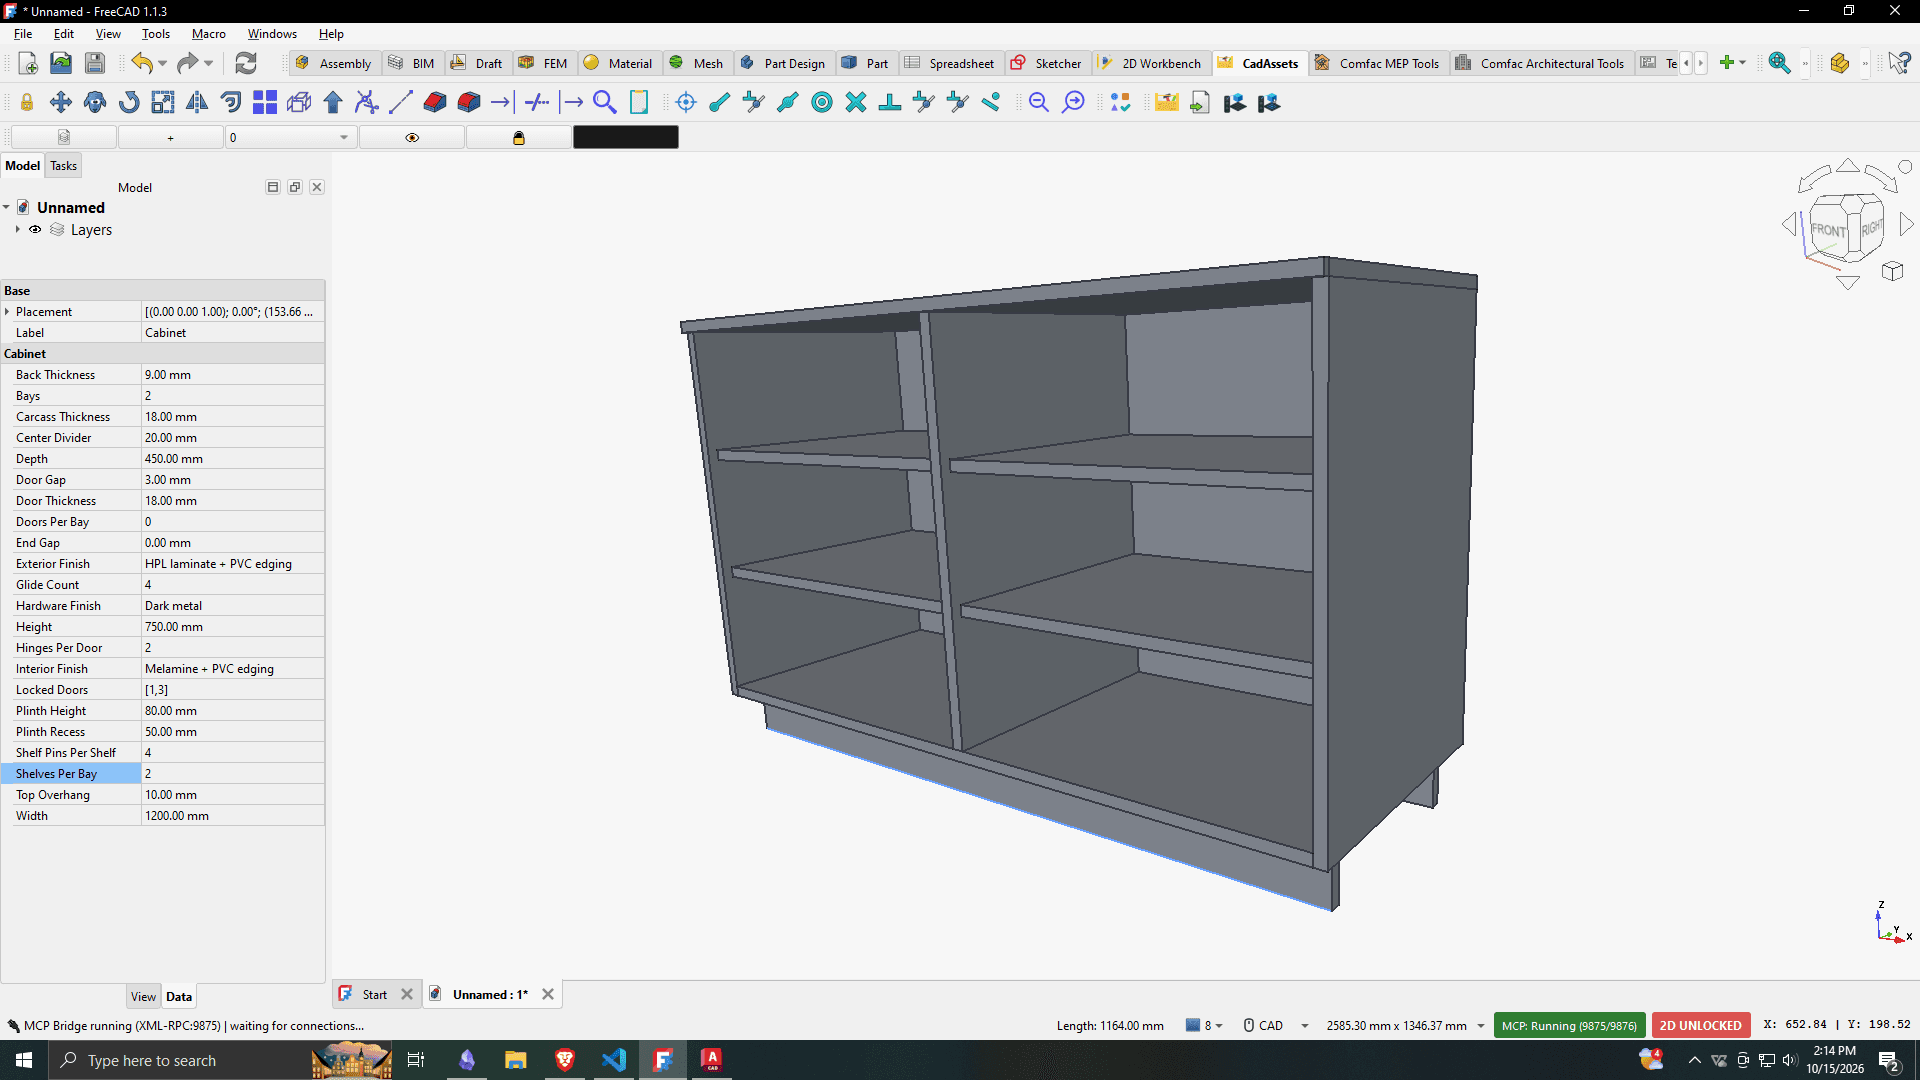Toggle the layer visibility eye button in toolbar

pyautogui.click(x=412, y=137)
